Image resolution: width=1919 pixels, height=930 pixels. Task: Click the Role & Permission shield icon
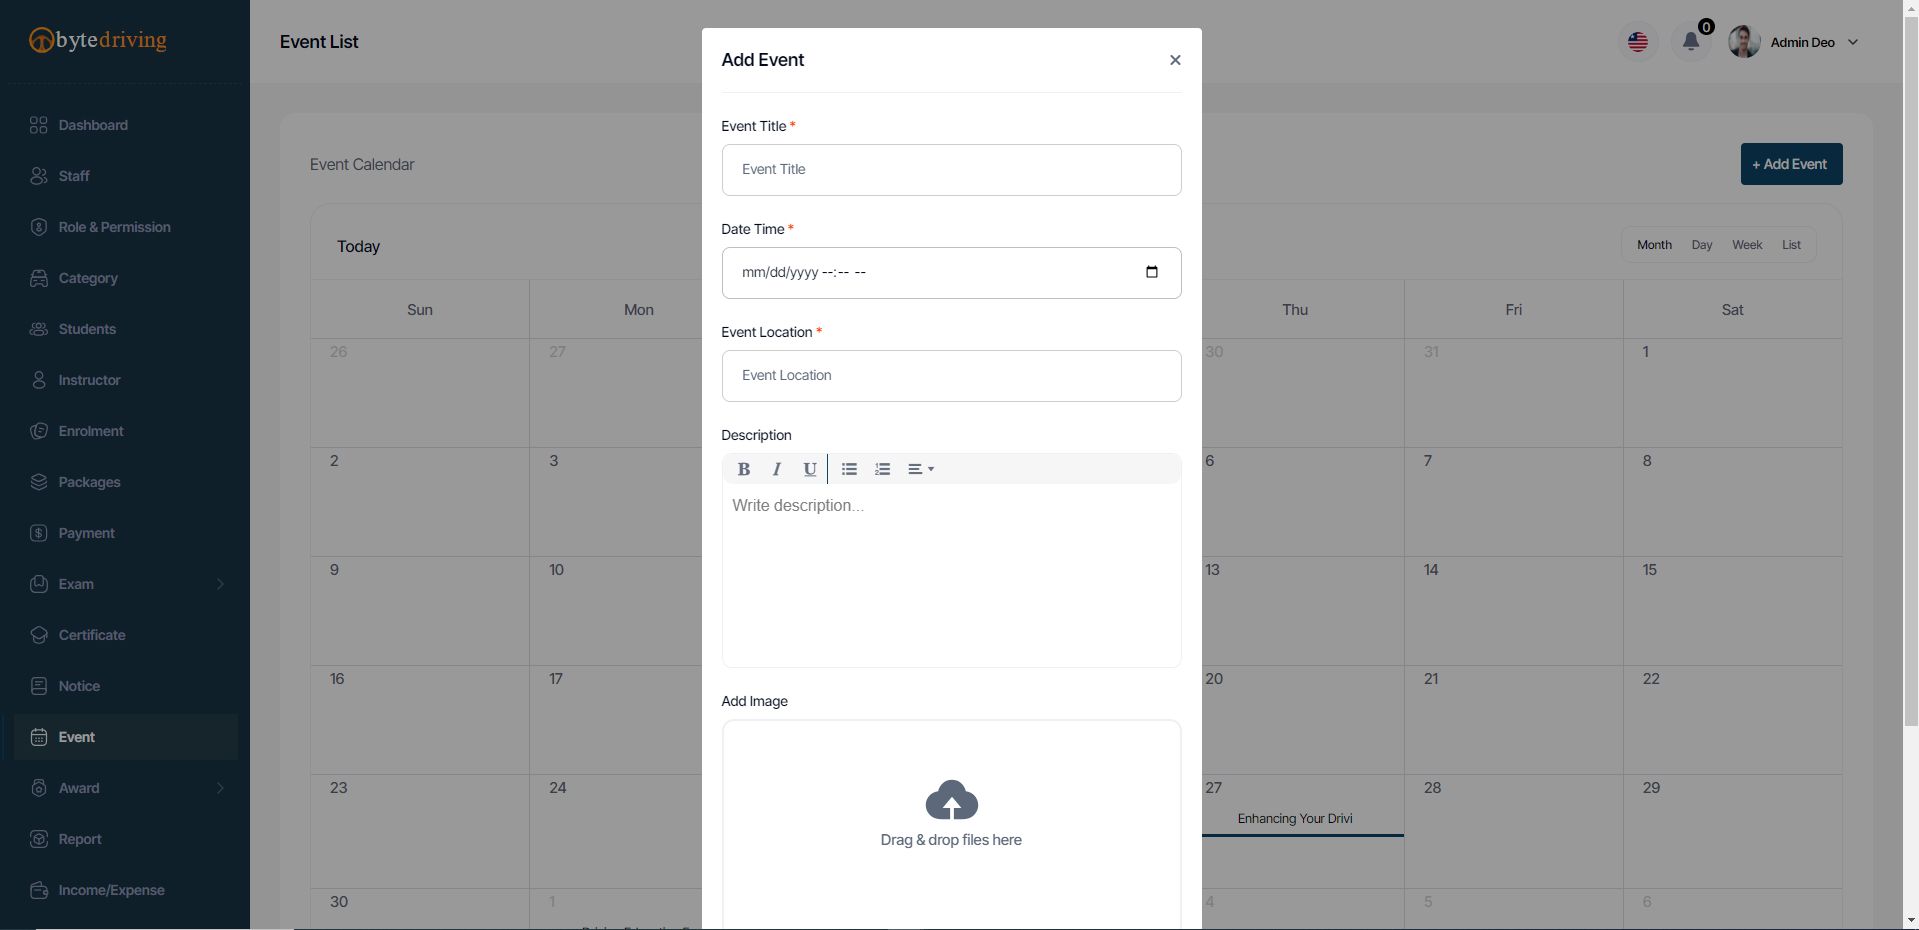click(39, 227)
